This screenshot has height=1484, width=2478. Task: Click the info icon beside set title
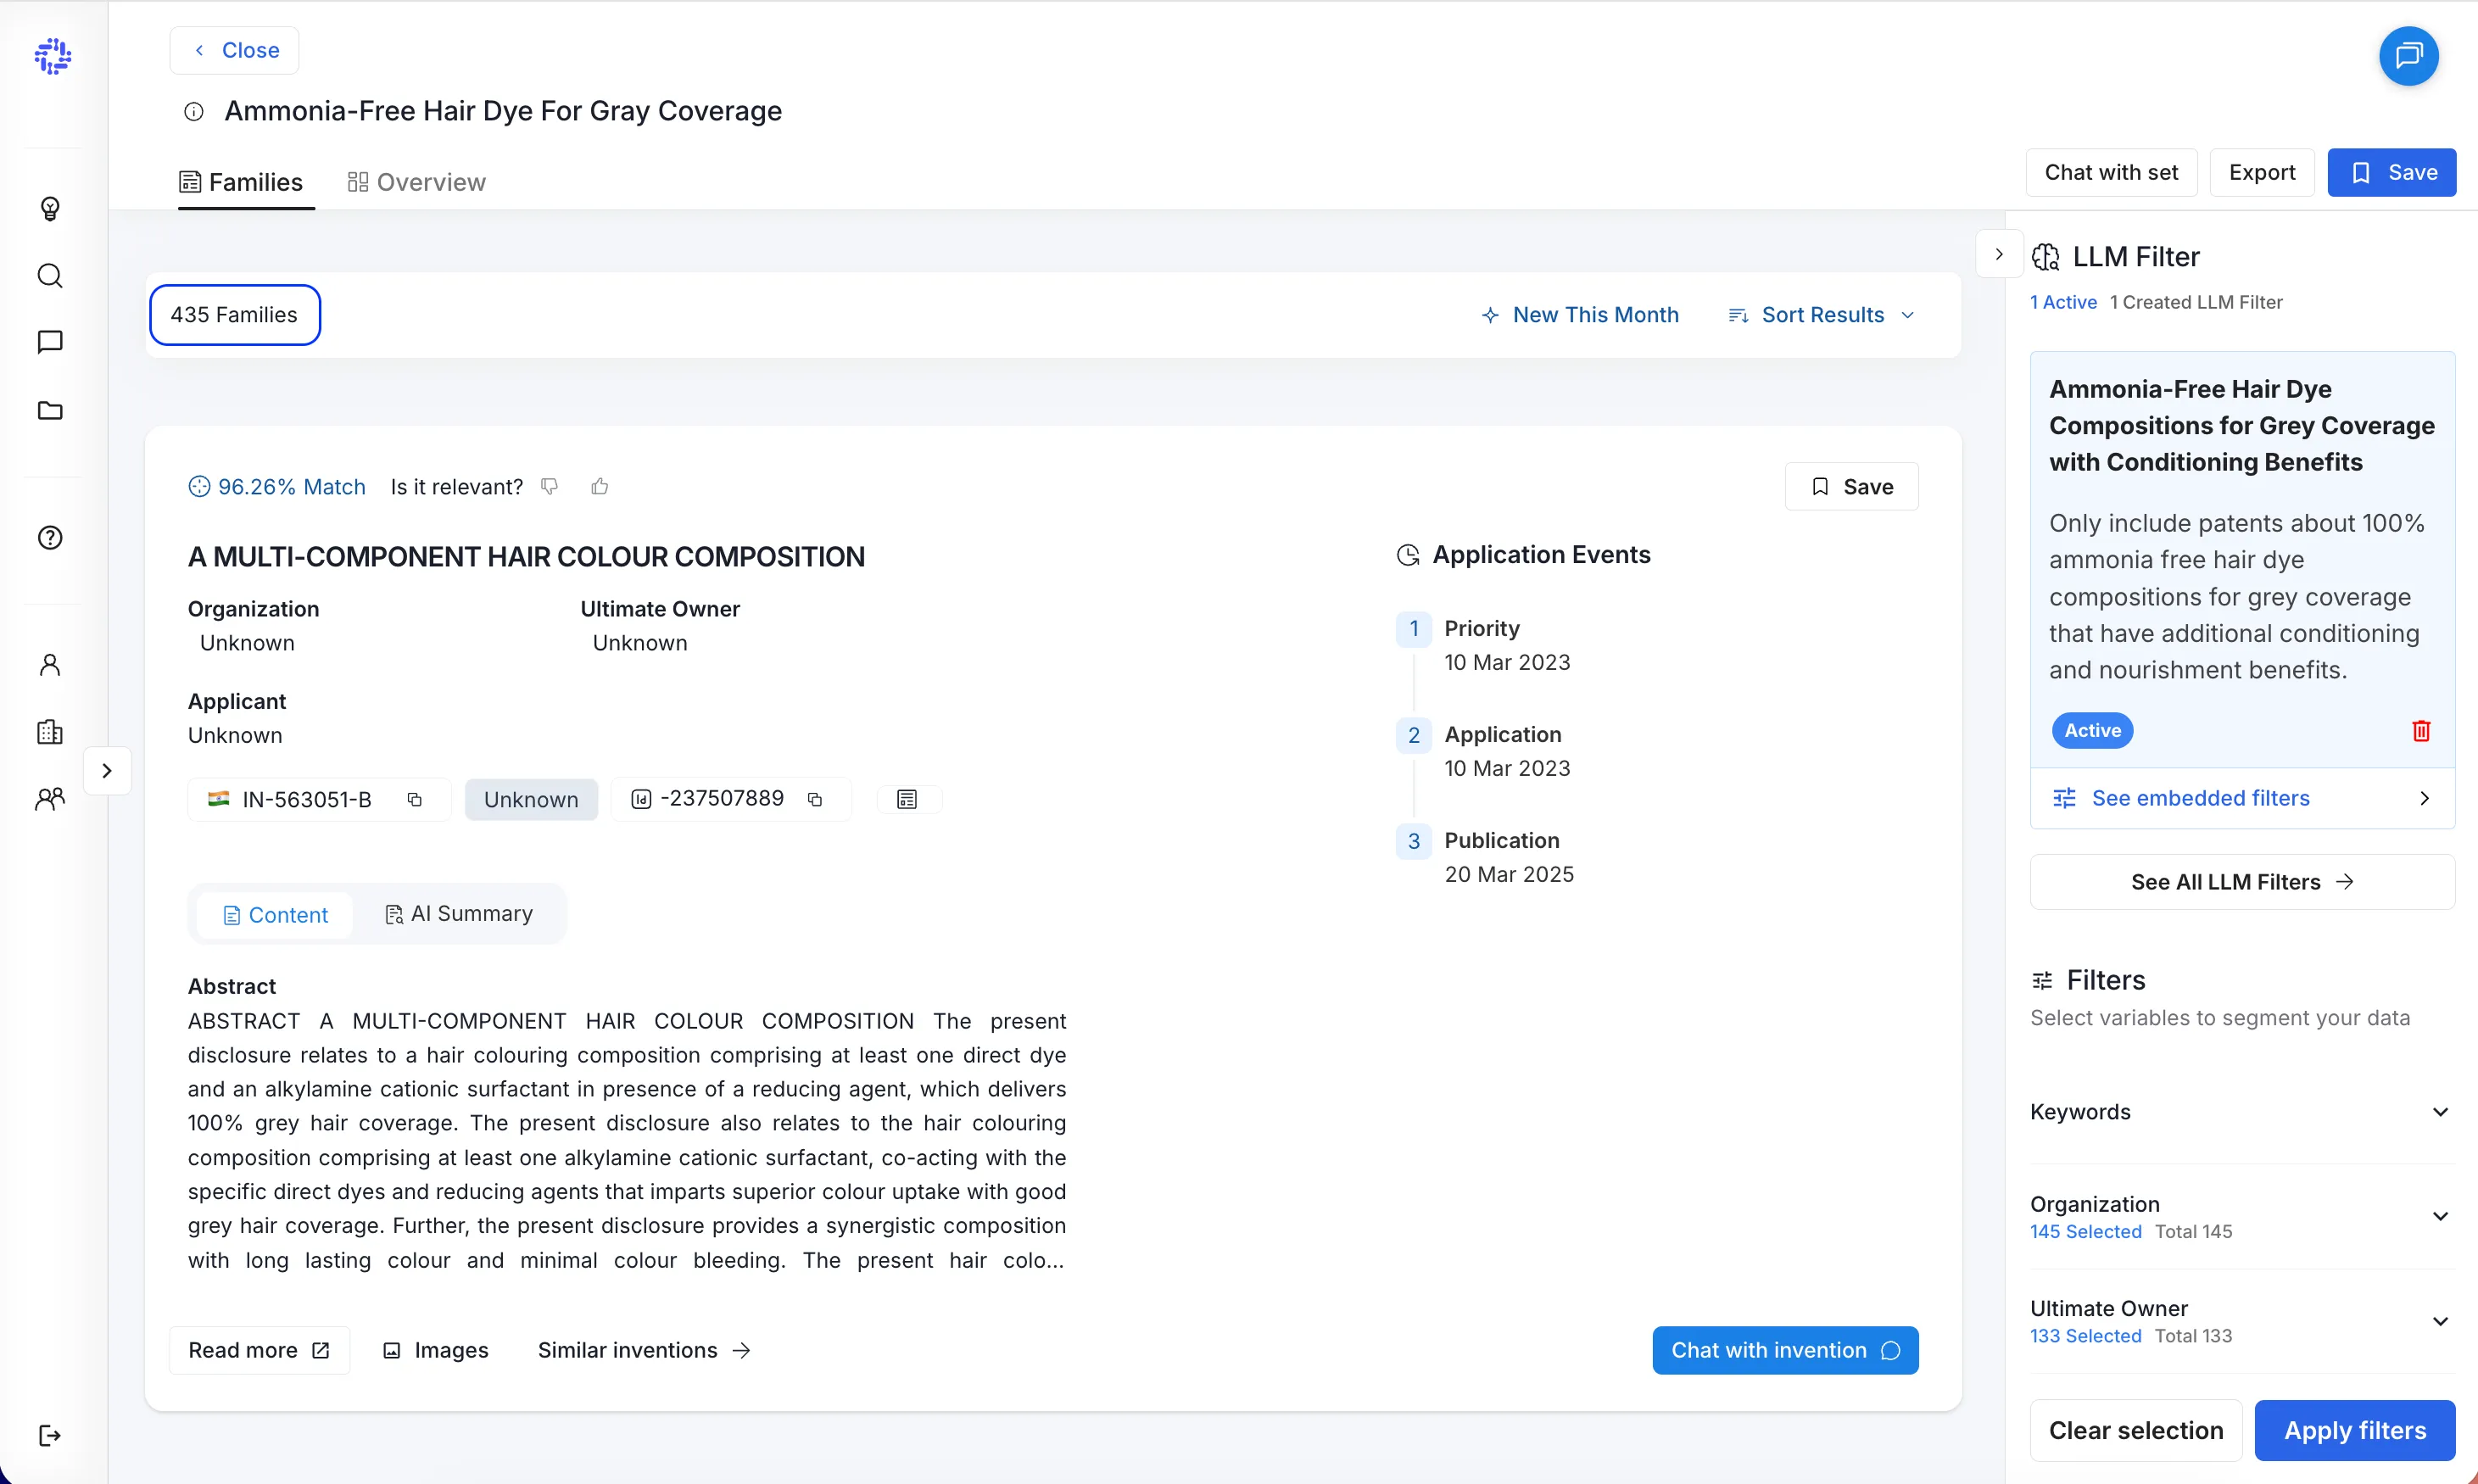point(194,112)
